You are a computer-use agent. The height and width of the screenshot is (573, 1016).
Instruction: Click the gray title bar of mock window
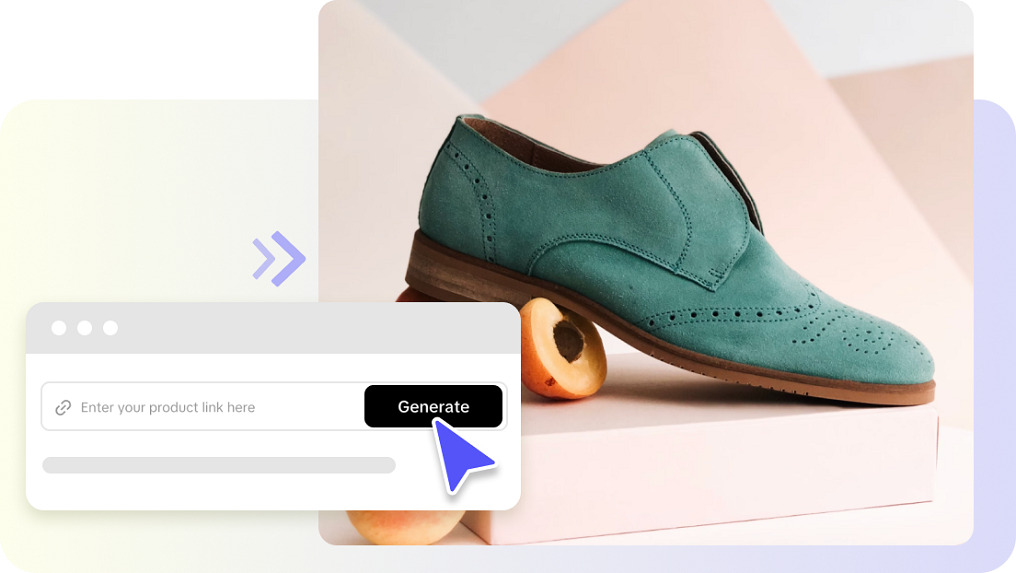(x=273, y=328)
